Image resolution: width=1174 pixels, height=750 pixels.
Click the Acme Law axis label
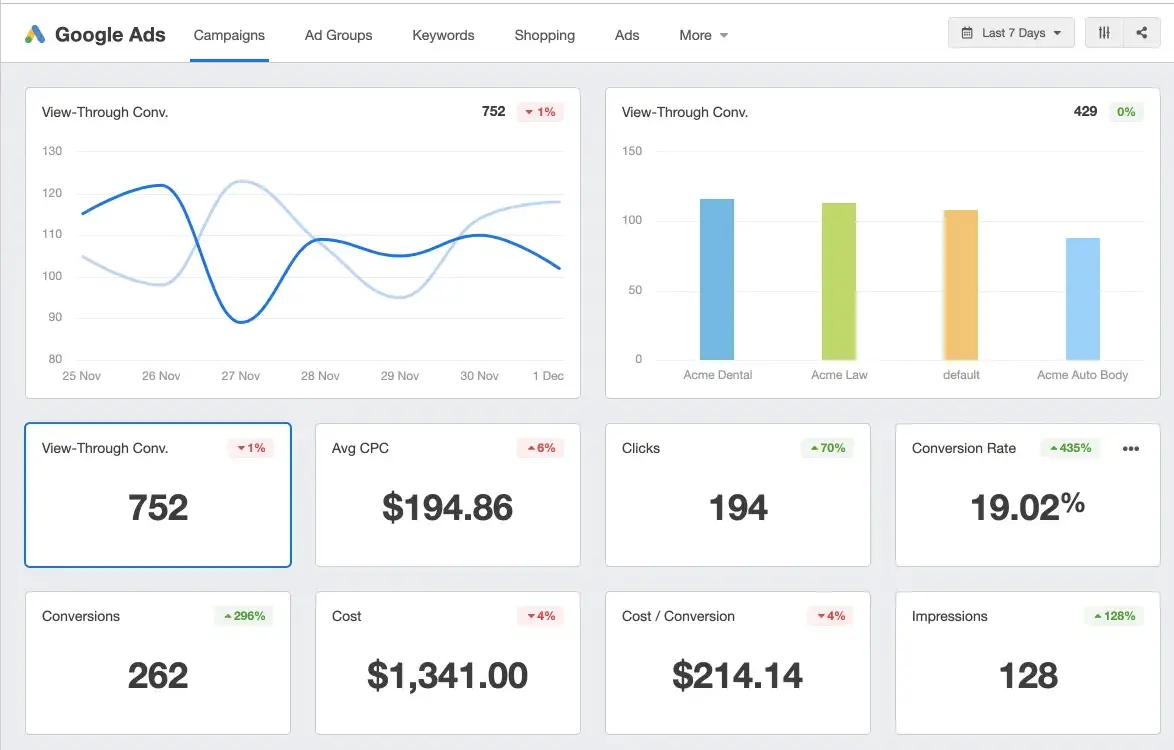pos(839,375)
